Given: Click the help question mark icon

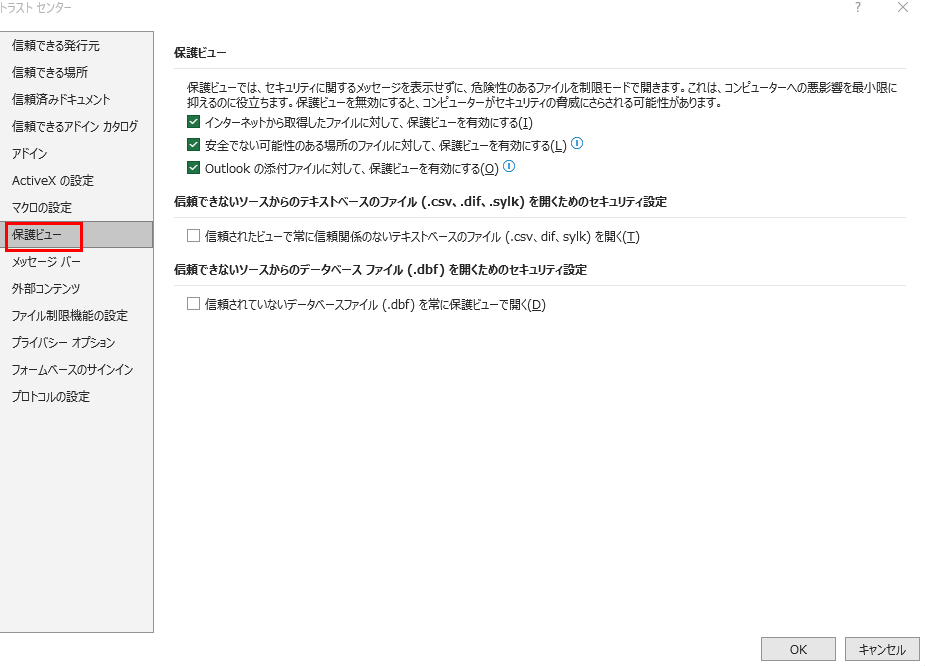Looking at the screenshot, I should point(857,8).
